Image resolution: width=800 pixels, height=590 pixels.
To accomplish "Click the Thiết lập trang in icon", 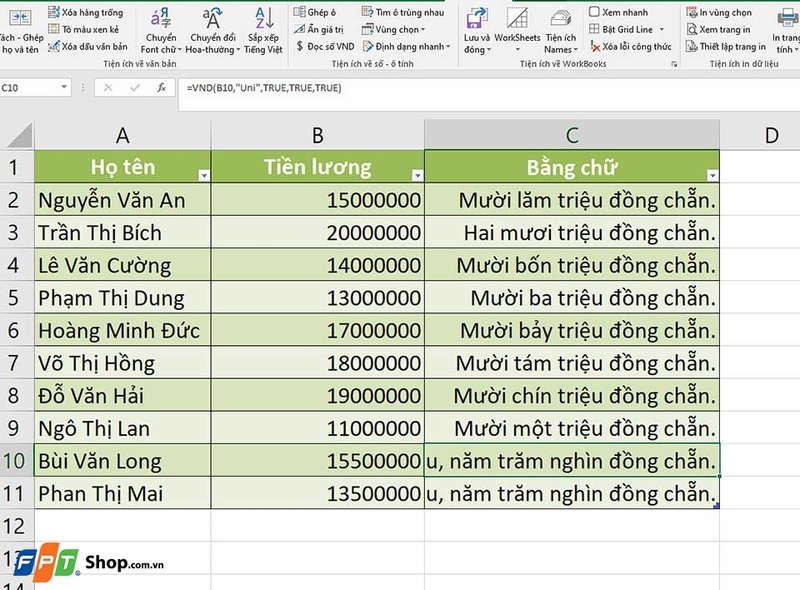I will point(733,44).
